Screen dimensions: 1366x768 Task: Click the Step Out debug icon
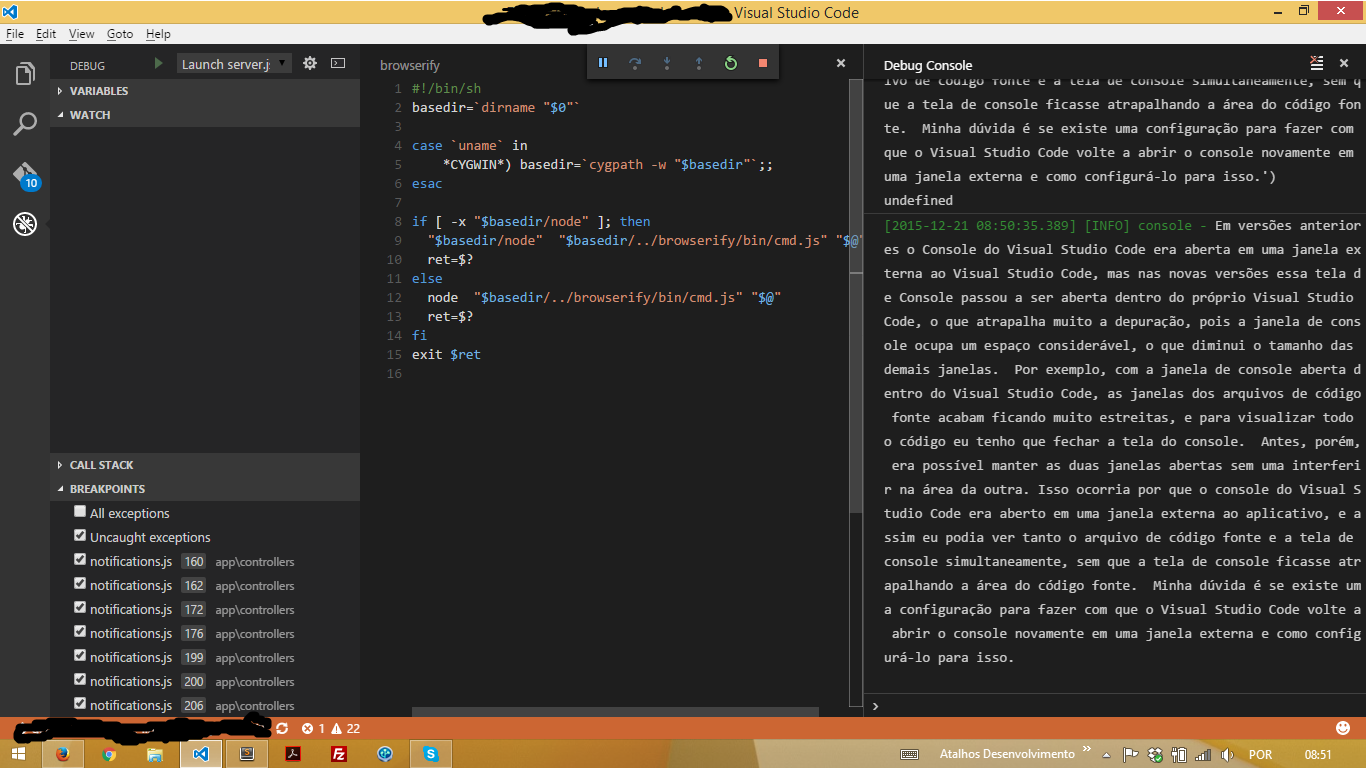click(x=699, y=63)
